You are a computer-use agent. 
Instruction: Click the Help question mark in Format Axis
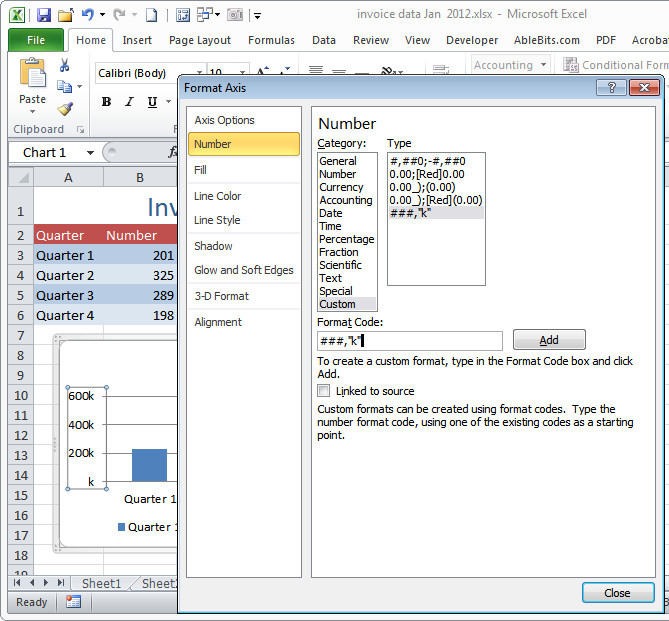point(611,87)
